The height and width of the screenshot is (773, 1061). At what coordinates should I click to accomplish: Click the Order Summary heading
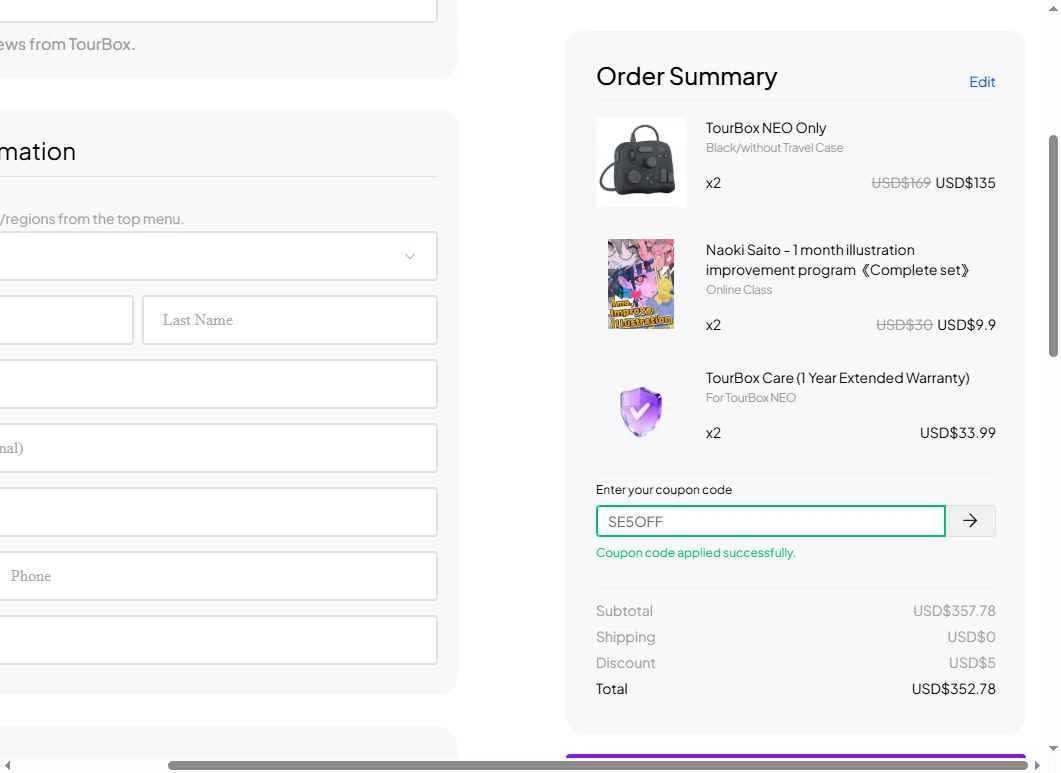click(x=686, y=76)
